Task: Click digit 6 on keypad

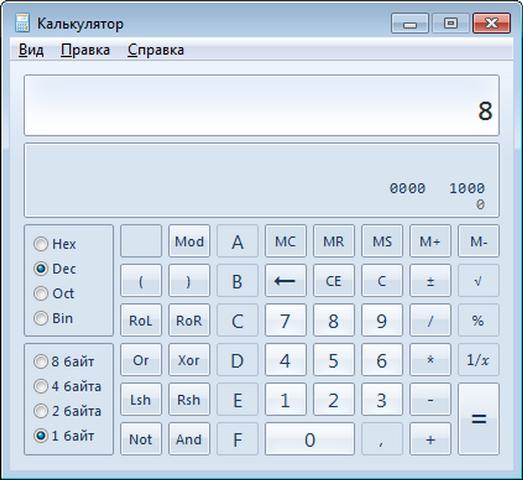Action: [x=382, y=360]
